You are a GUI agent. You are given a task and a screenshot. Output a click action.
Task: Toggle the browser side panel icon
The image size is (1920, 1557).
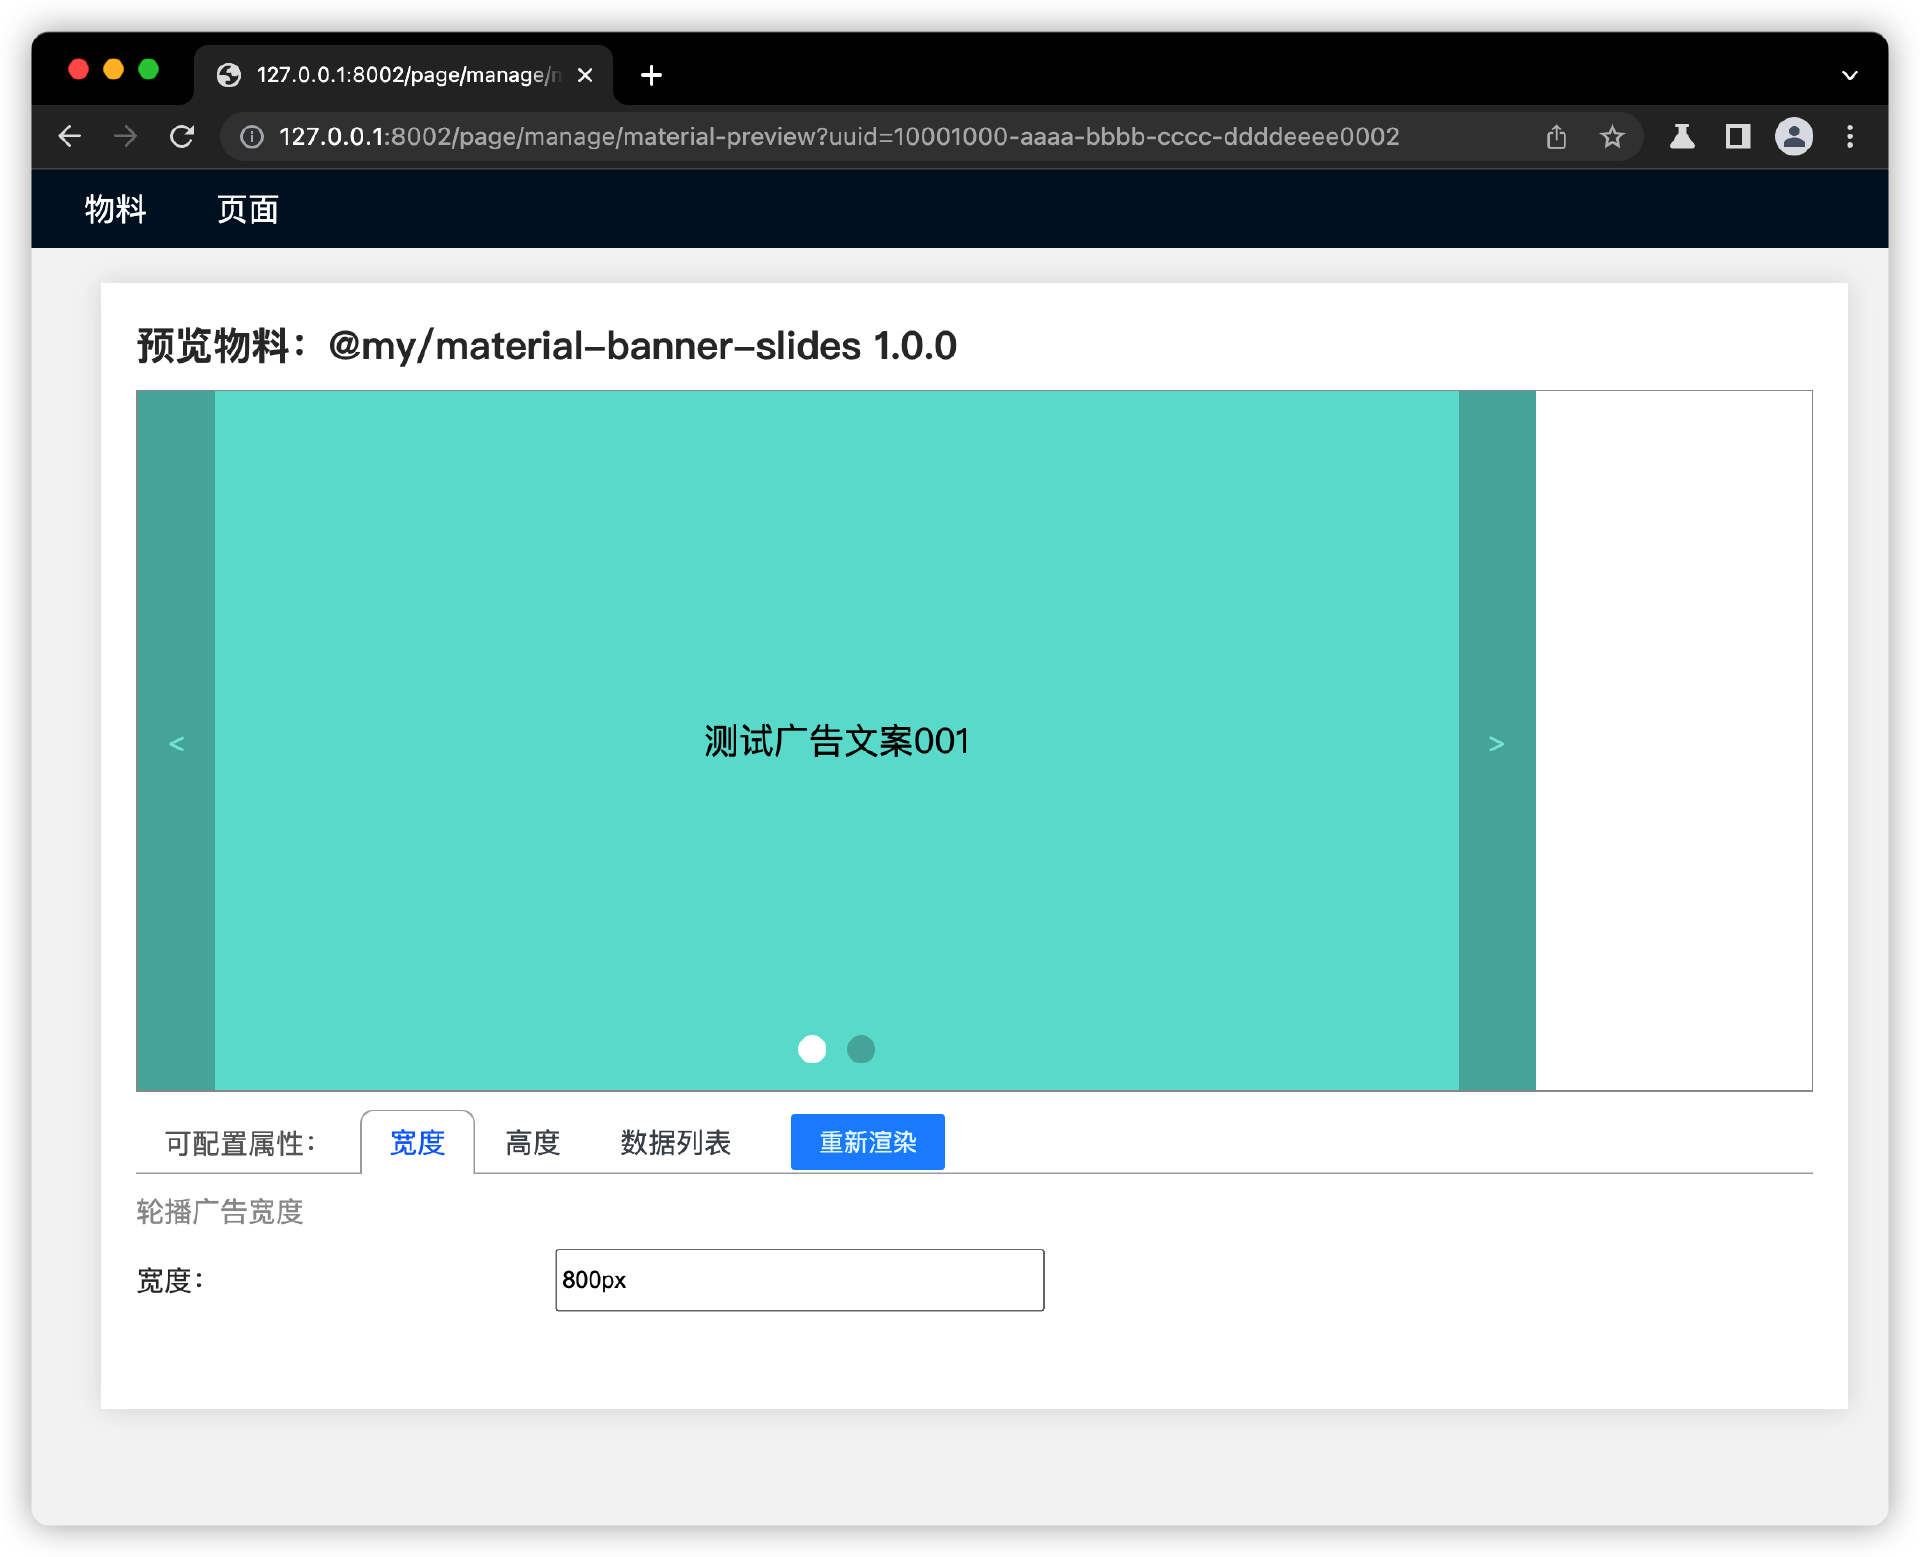1738,137
